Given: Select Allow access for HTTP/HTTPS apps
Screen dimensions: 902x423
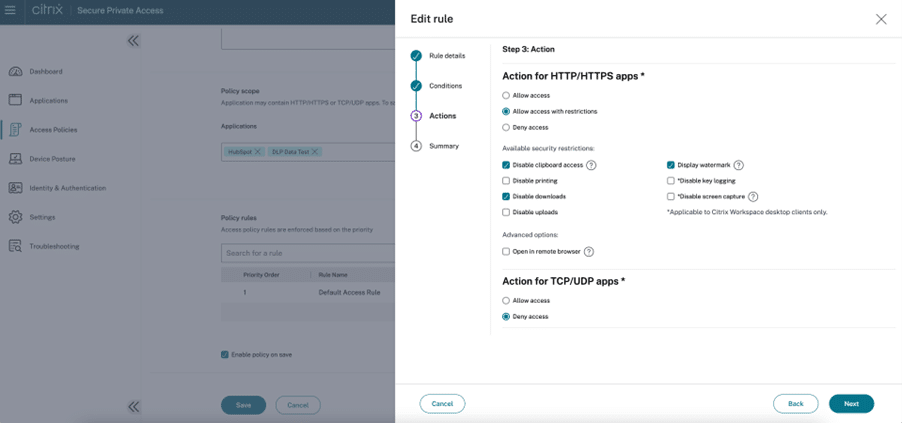Looking at the screenshot, I should (506, 96).
